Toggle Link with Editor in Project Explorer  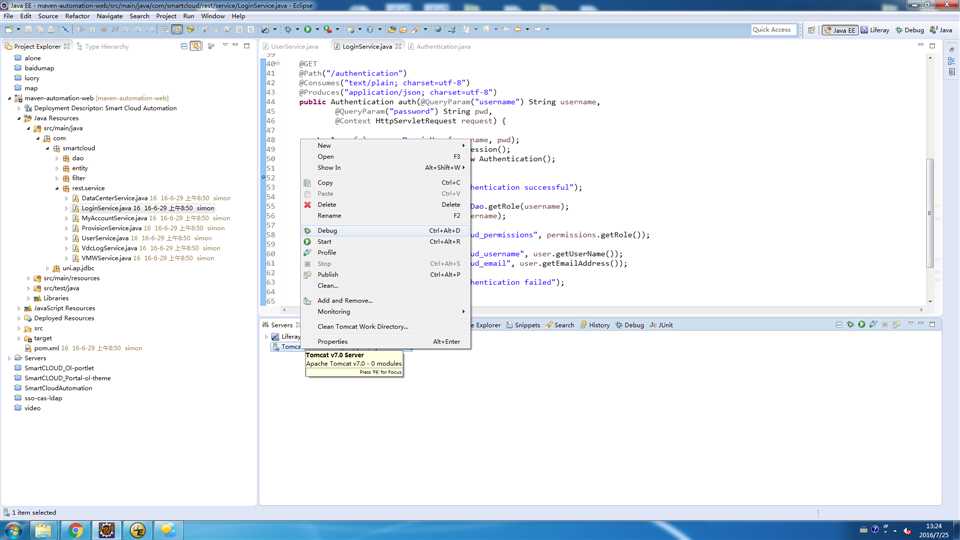pyautogui.click(x=196, y=46)
